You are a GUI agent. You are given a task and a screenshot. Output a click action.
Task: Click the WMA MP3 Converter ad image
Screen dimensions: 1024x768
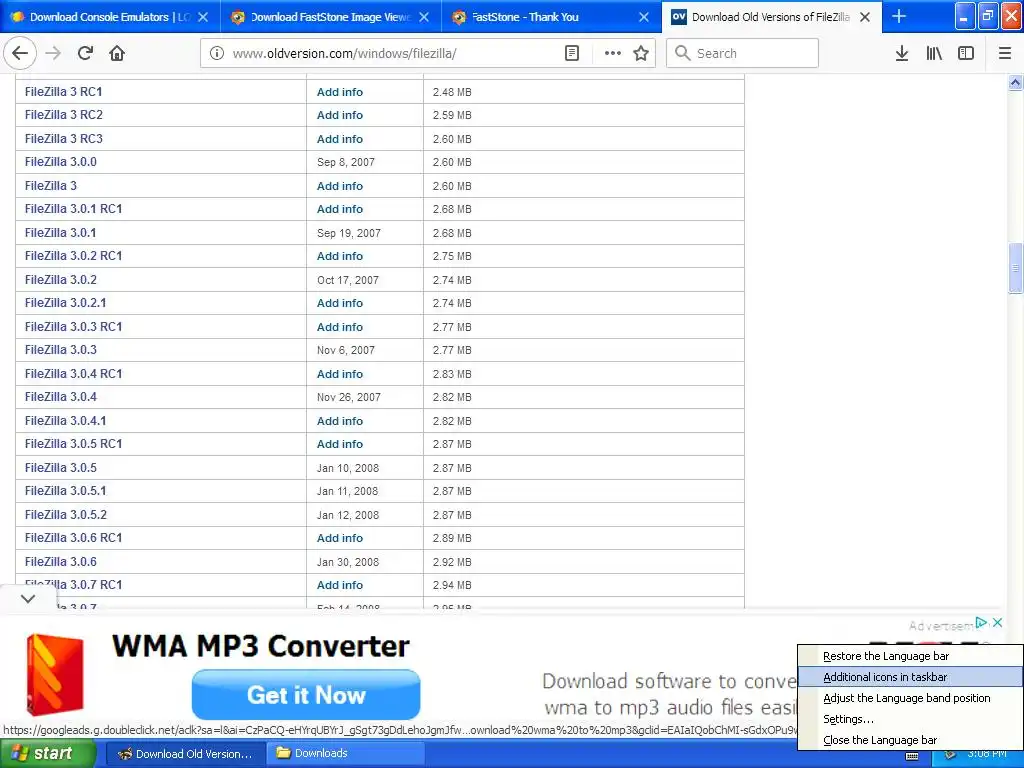tap(54, 675)
